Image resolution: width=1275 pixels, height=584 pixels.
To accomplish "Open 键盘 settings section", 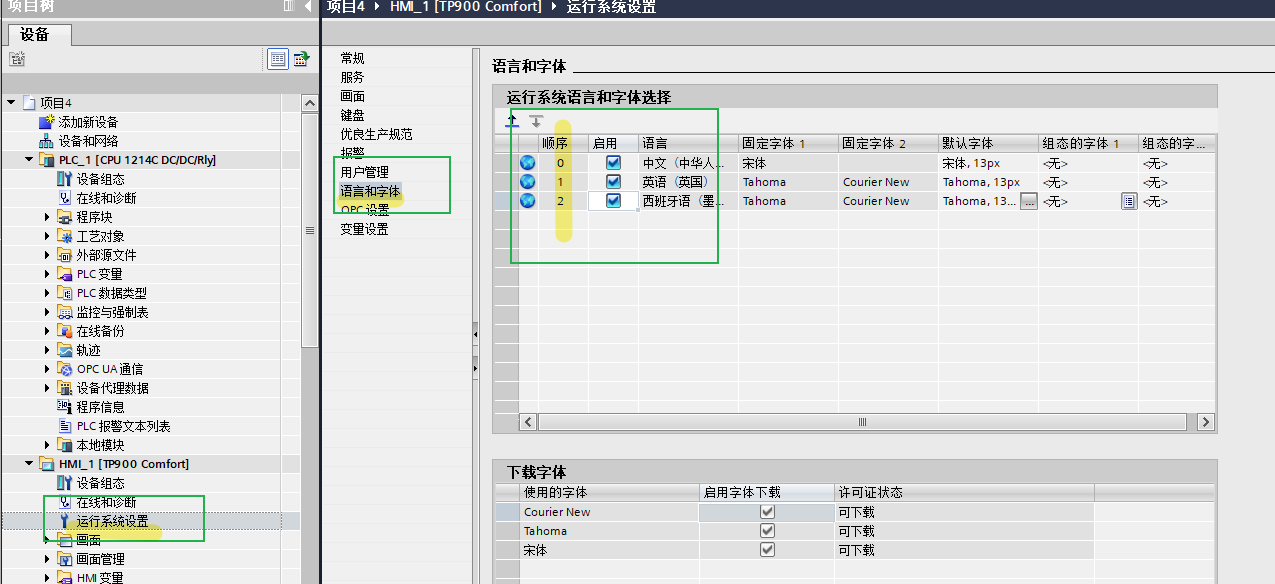I will point(352,115).
